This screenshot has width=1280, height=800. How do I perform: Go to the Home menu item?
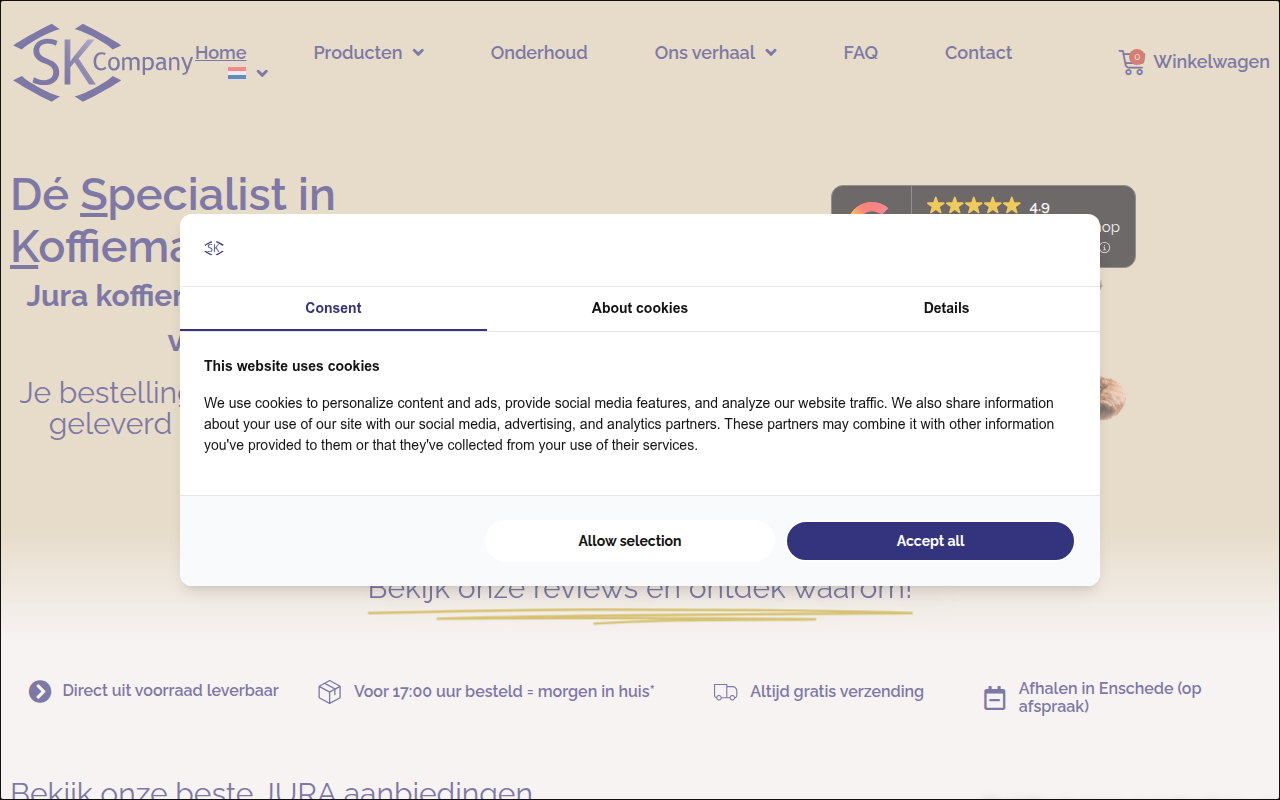click(221, 53)
